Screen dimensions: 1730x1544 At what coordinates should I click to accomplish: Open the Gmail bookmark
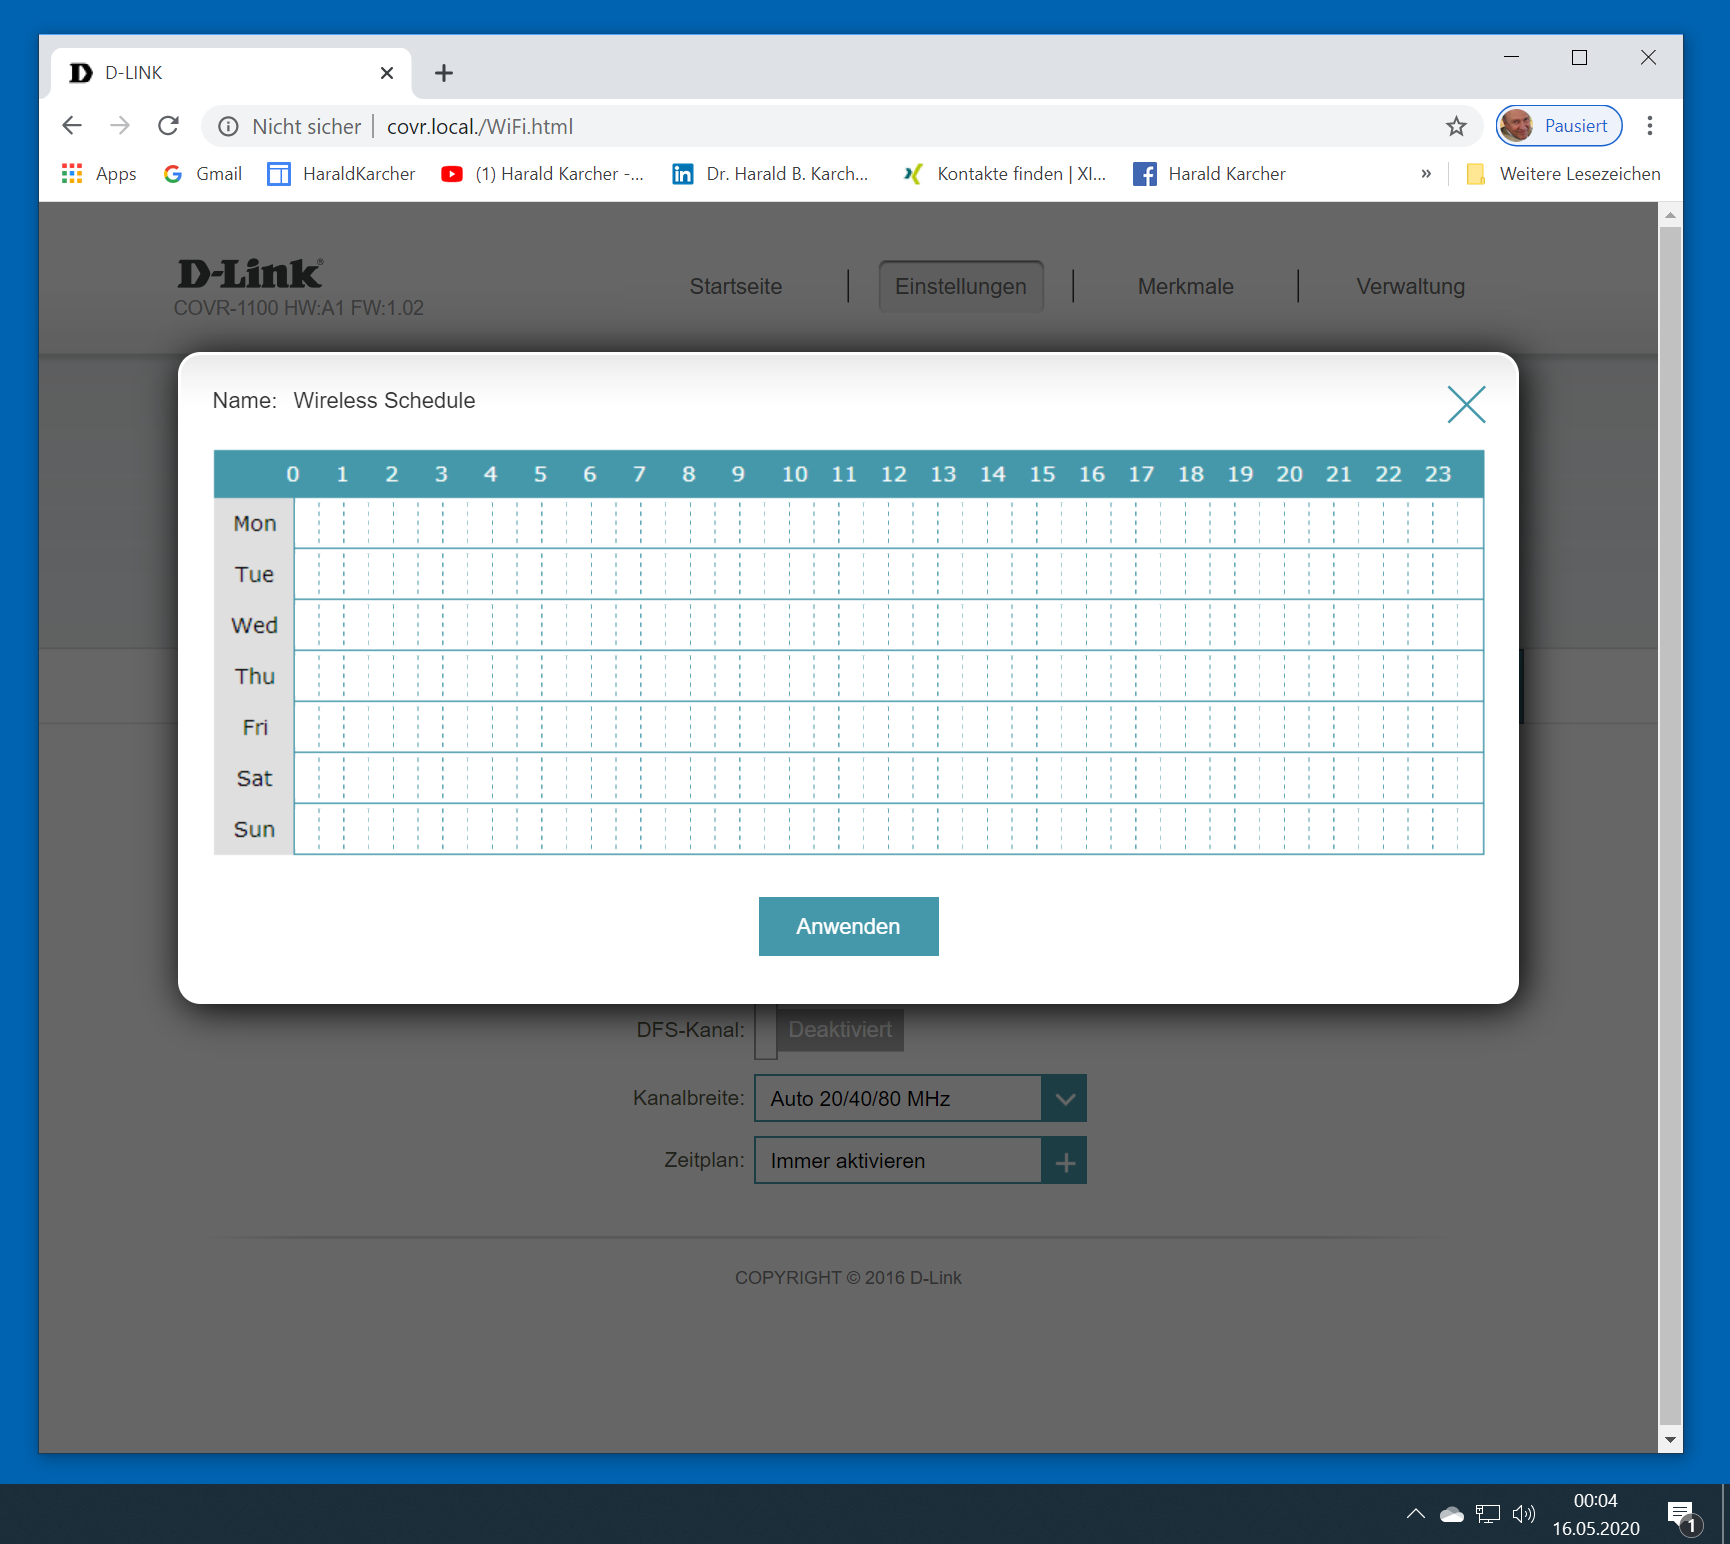pyautogui.click(x=202, y=174)
